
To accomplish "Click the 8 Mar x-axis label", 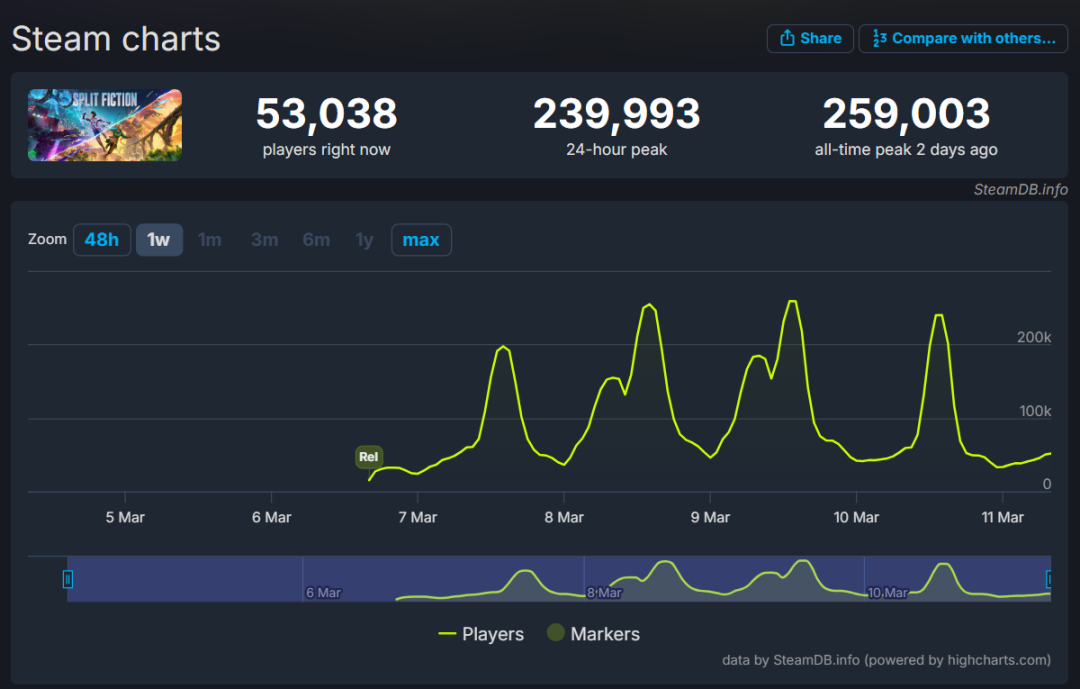I will point(564,517).
